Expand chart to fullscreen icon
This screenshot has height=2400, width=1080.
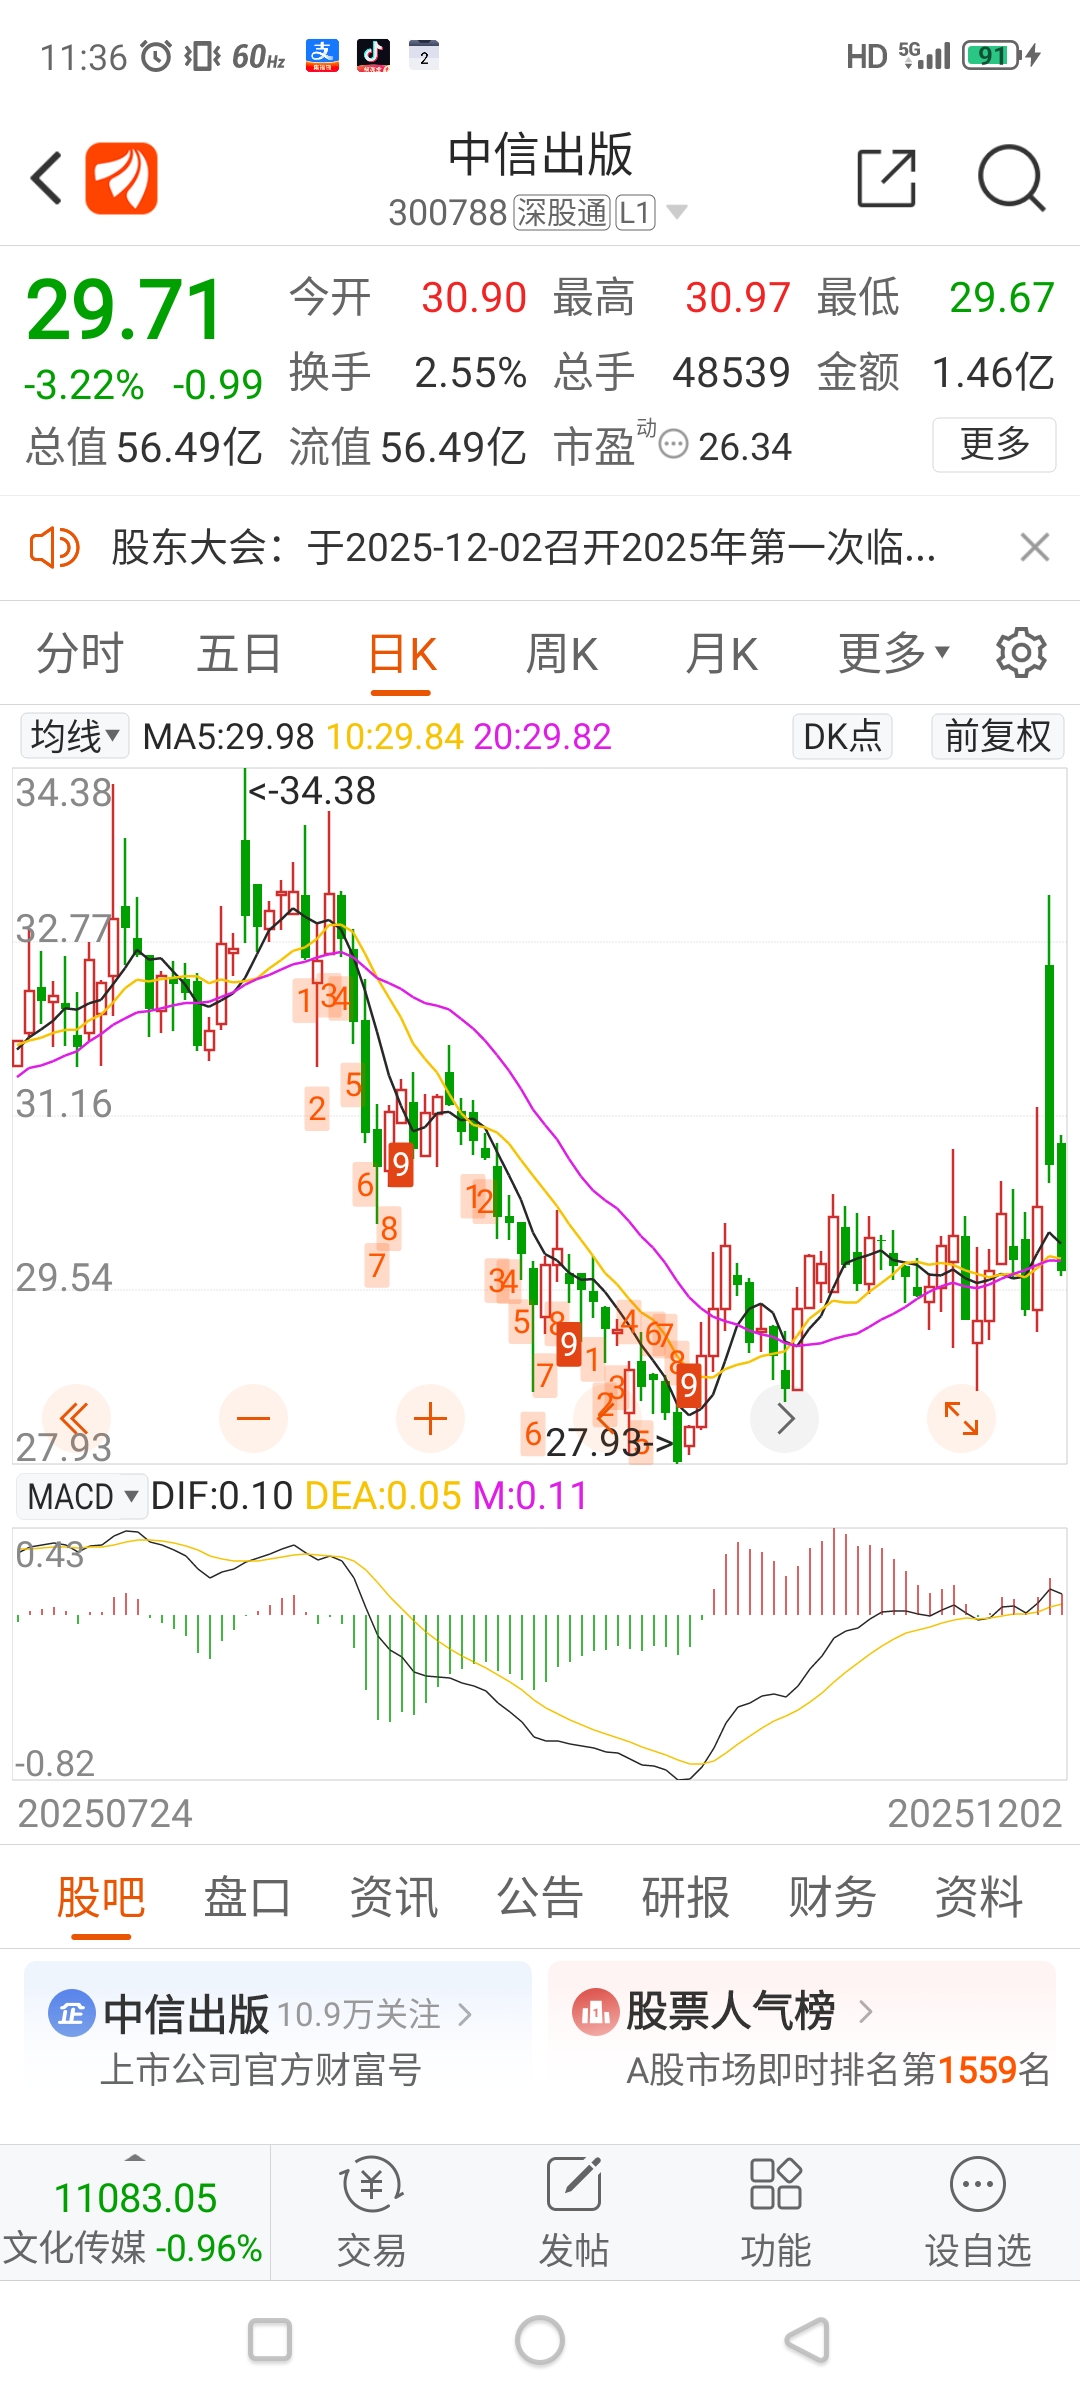[961, 1418]
